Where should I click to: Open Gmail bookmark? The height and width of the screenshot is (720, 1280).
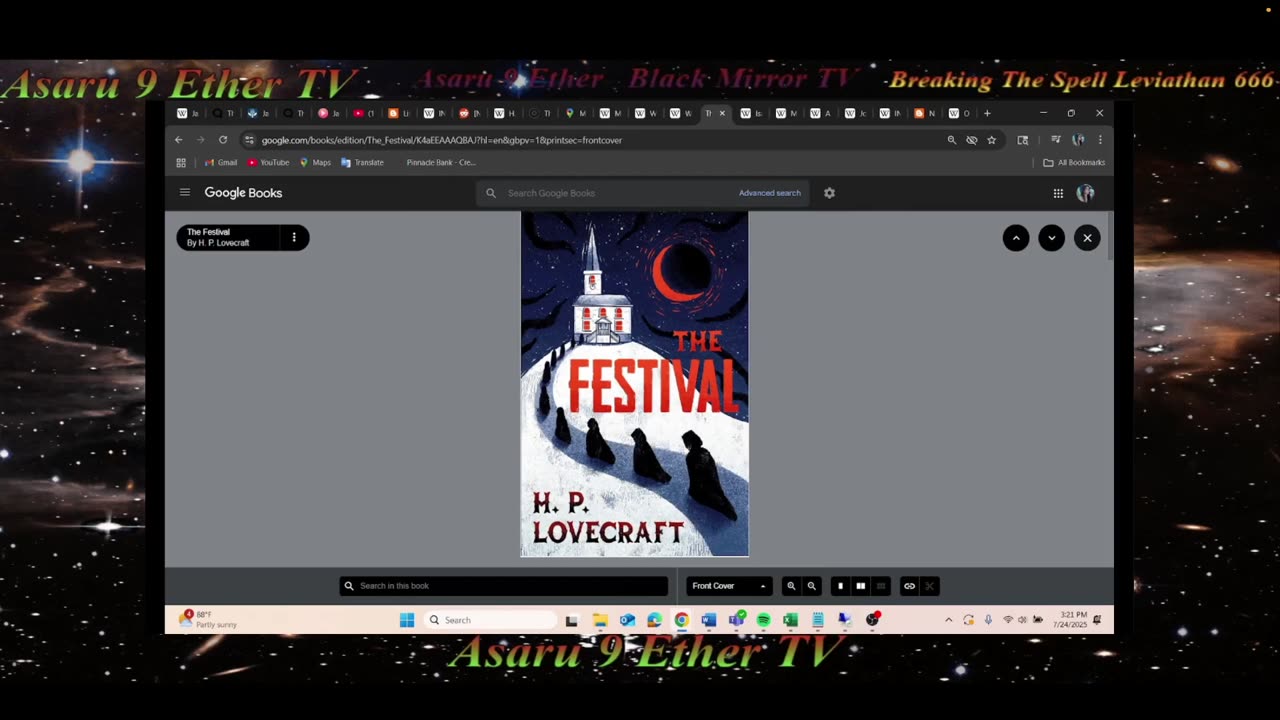221,163
